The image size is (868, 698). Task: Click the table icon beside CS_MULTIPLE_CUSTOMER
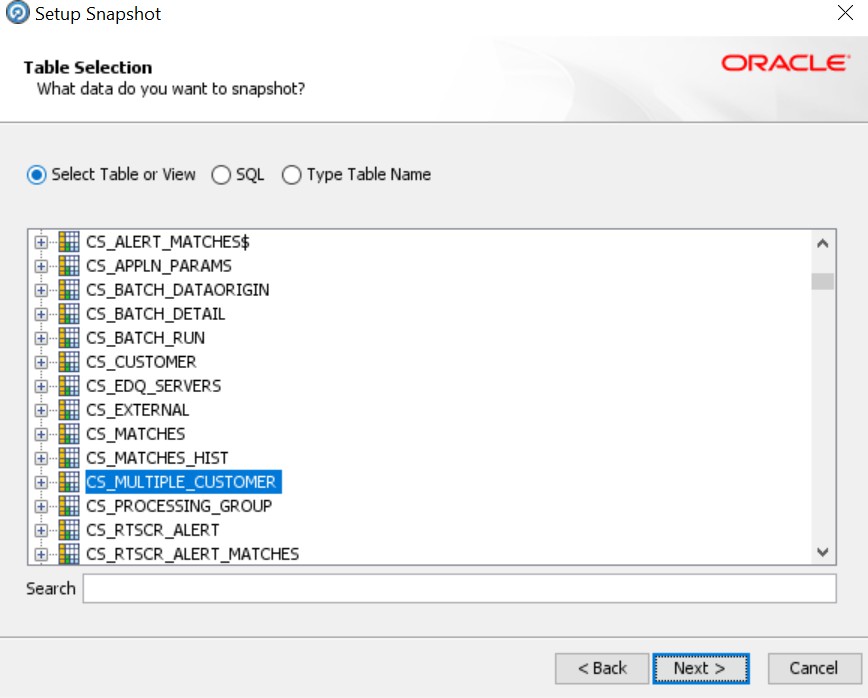point(69,482)
